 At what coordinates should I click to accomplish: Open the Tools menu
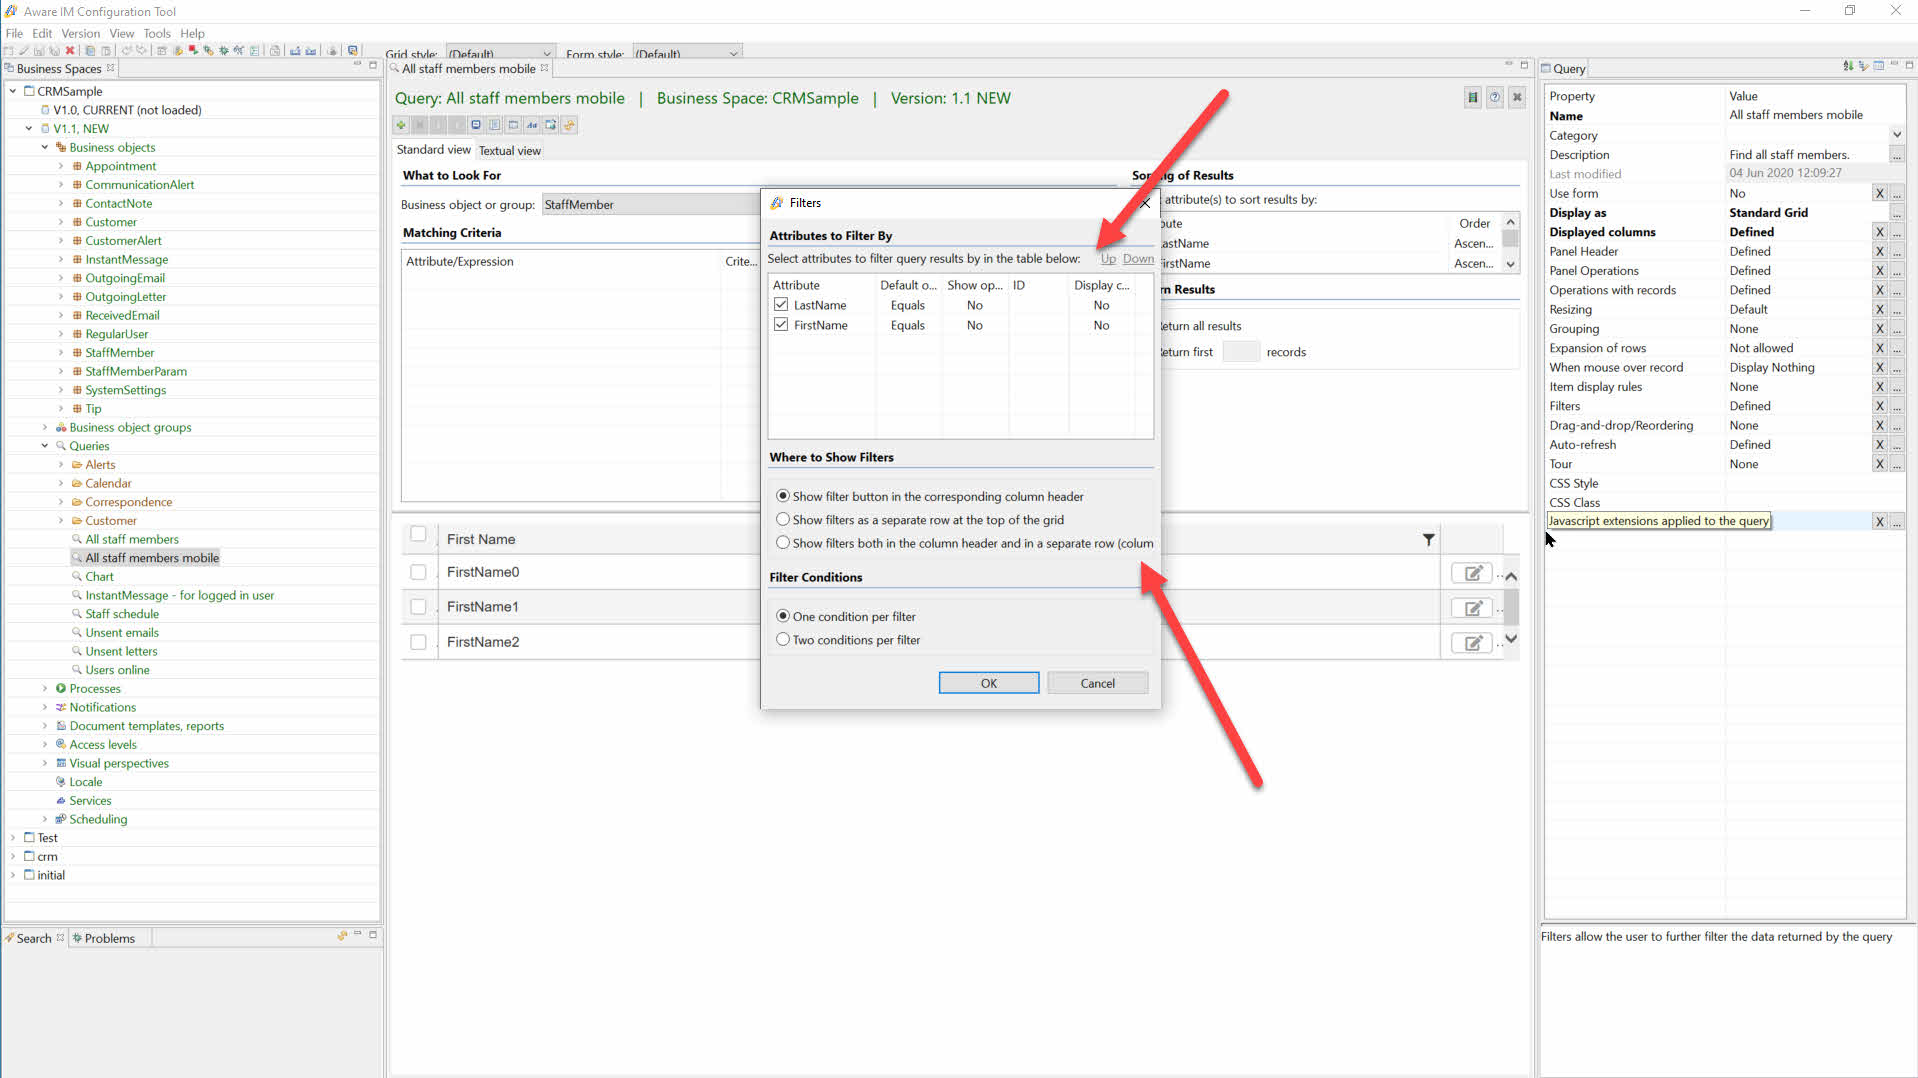click(157, 33)
